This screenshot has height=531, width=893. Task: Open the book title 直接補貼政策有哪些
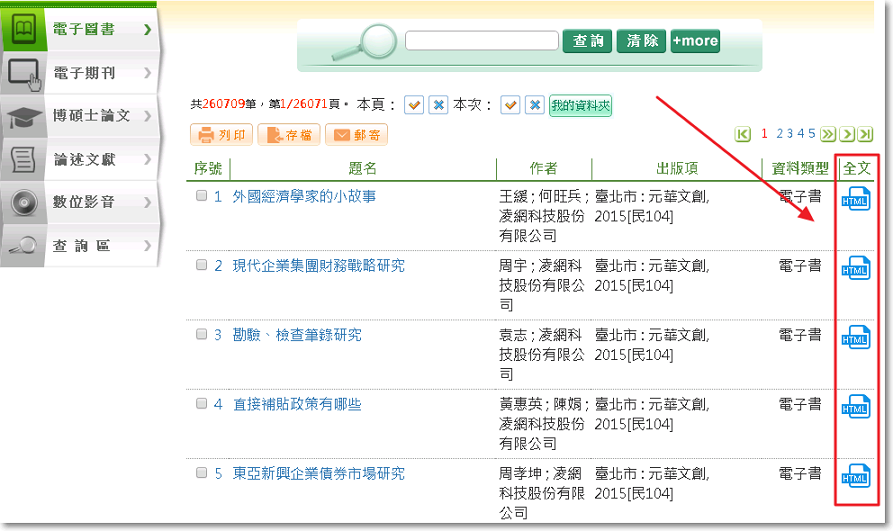tap(297, 405)
